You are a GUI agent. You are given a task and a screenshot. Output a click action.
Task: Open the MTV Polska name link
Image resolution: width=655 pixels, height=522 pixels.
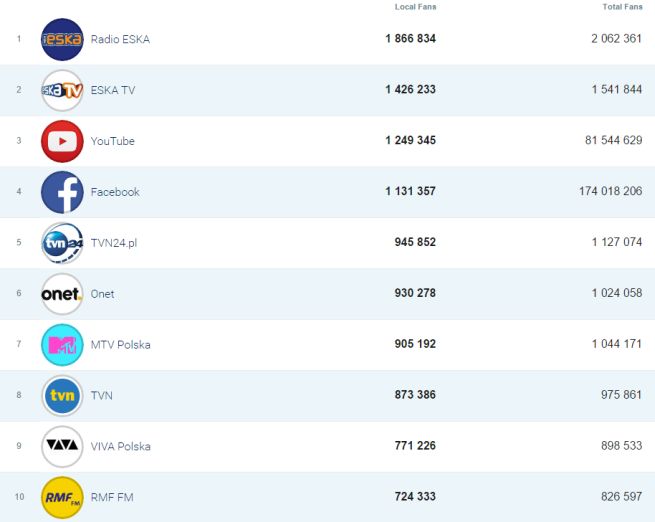pyautogui.click(x=120, y=345)
